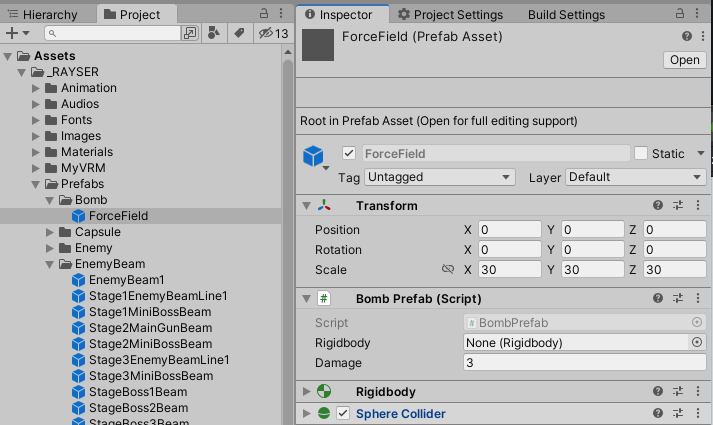The width and height of the screenshot is (713, 425).
Task: Open search in new window icon
Action: 190,33
